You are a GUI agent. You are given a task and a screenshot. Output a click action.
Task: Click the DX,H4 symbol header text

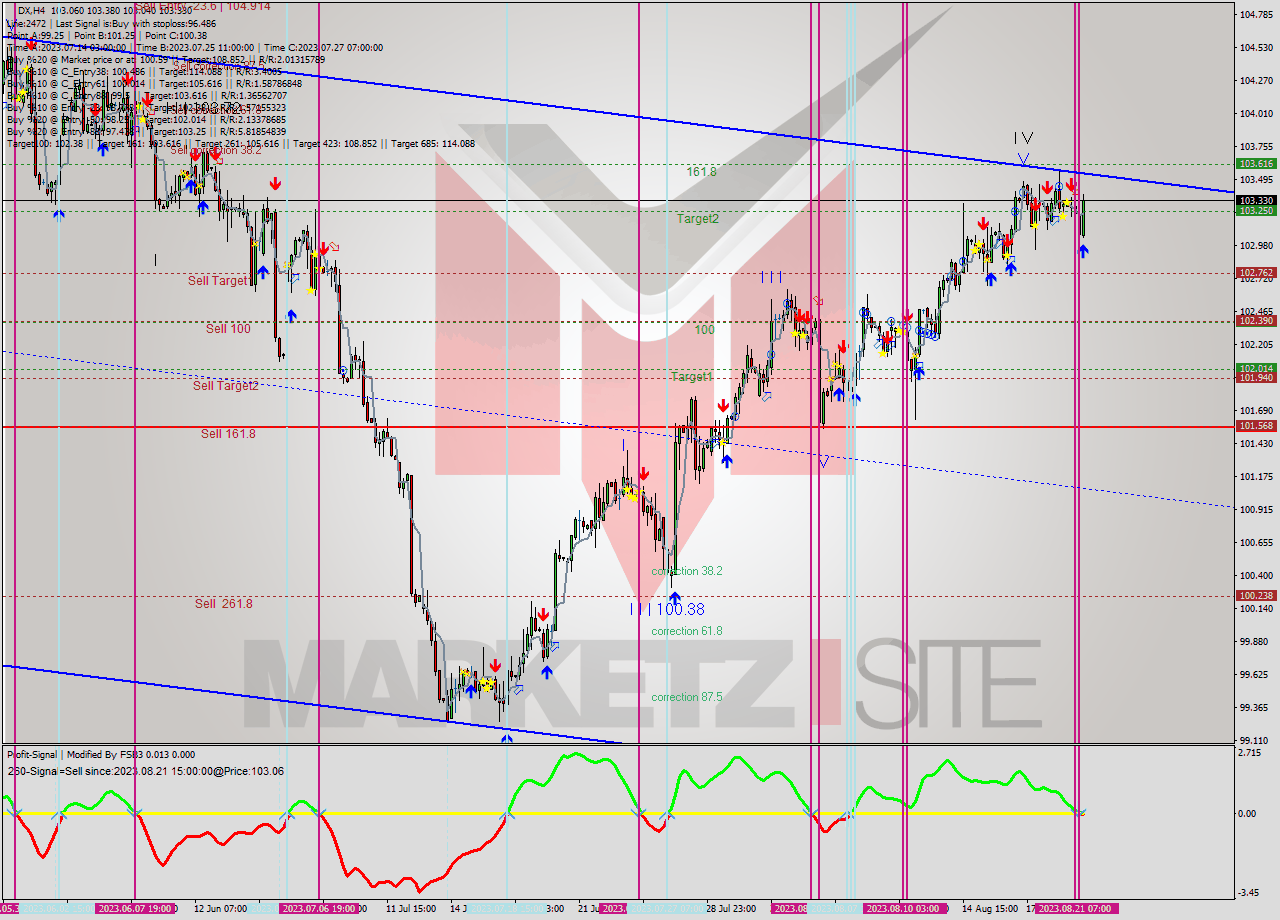[x=32, y=9]
